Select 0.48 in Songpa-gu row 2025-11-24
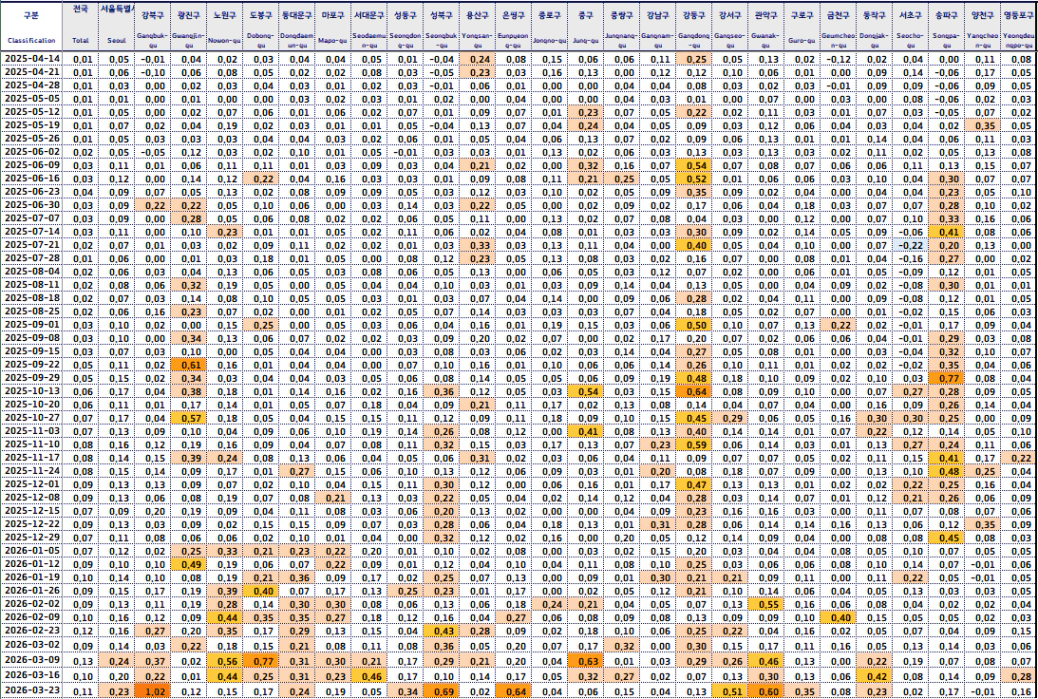Viewport: 1038px width, 699px height. click(945, 471)
